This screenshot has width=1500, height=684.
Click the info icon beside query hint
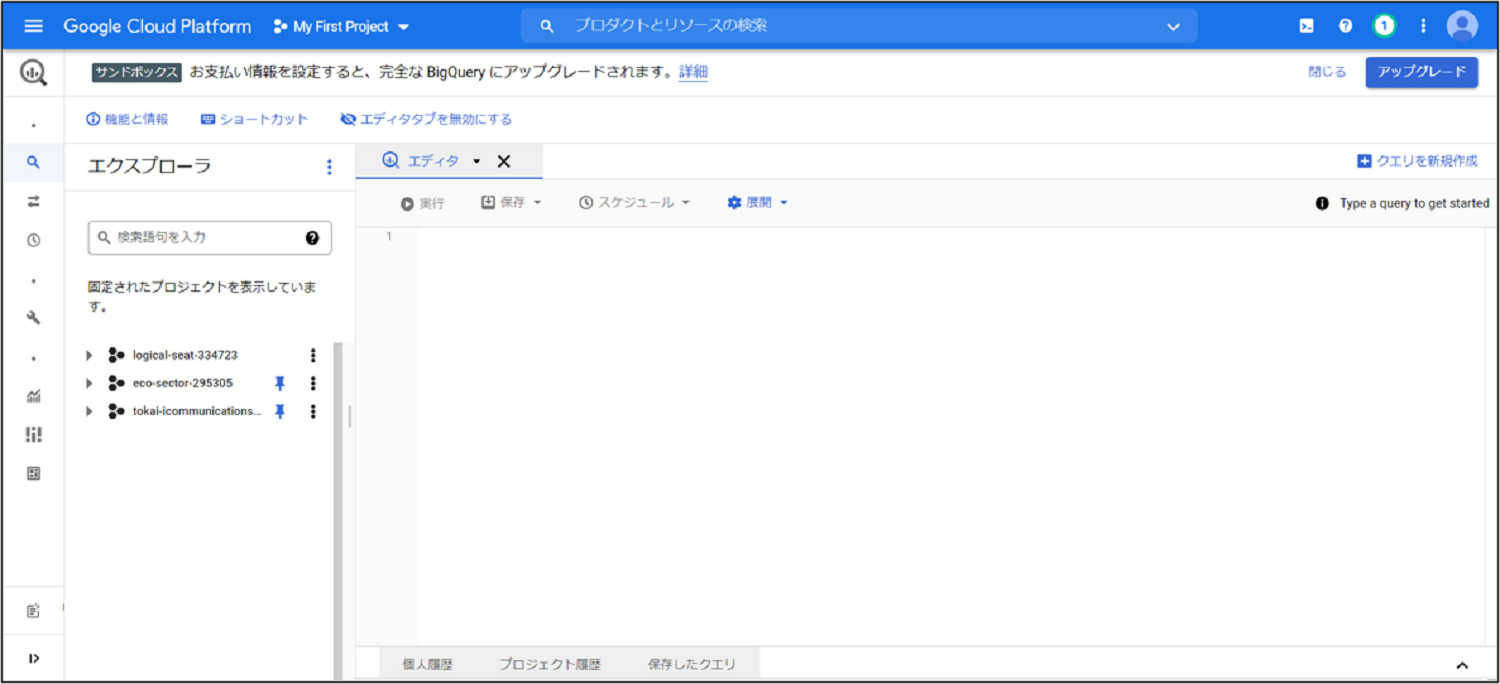(1322, 203)
